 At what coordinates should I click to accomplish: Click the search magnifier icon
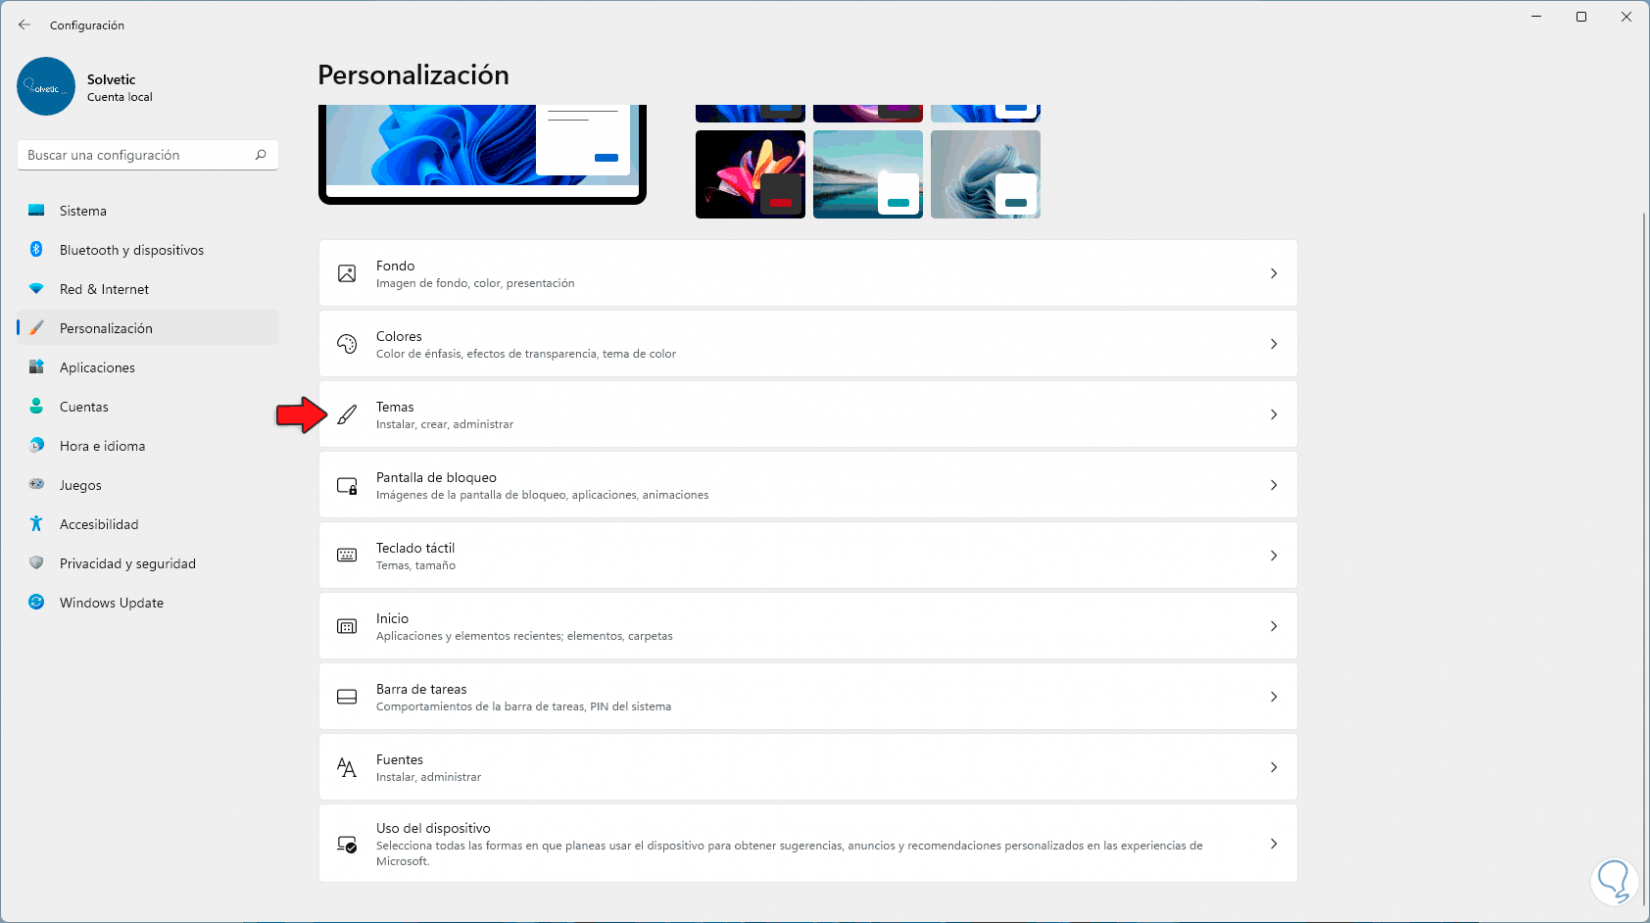point(260,155)
